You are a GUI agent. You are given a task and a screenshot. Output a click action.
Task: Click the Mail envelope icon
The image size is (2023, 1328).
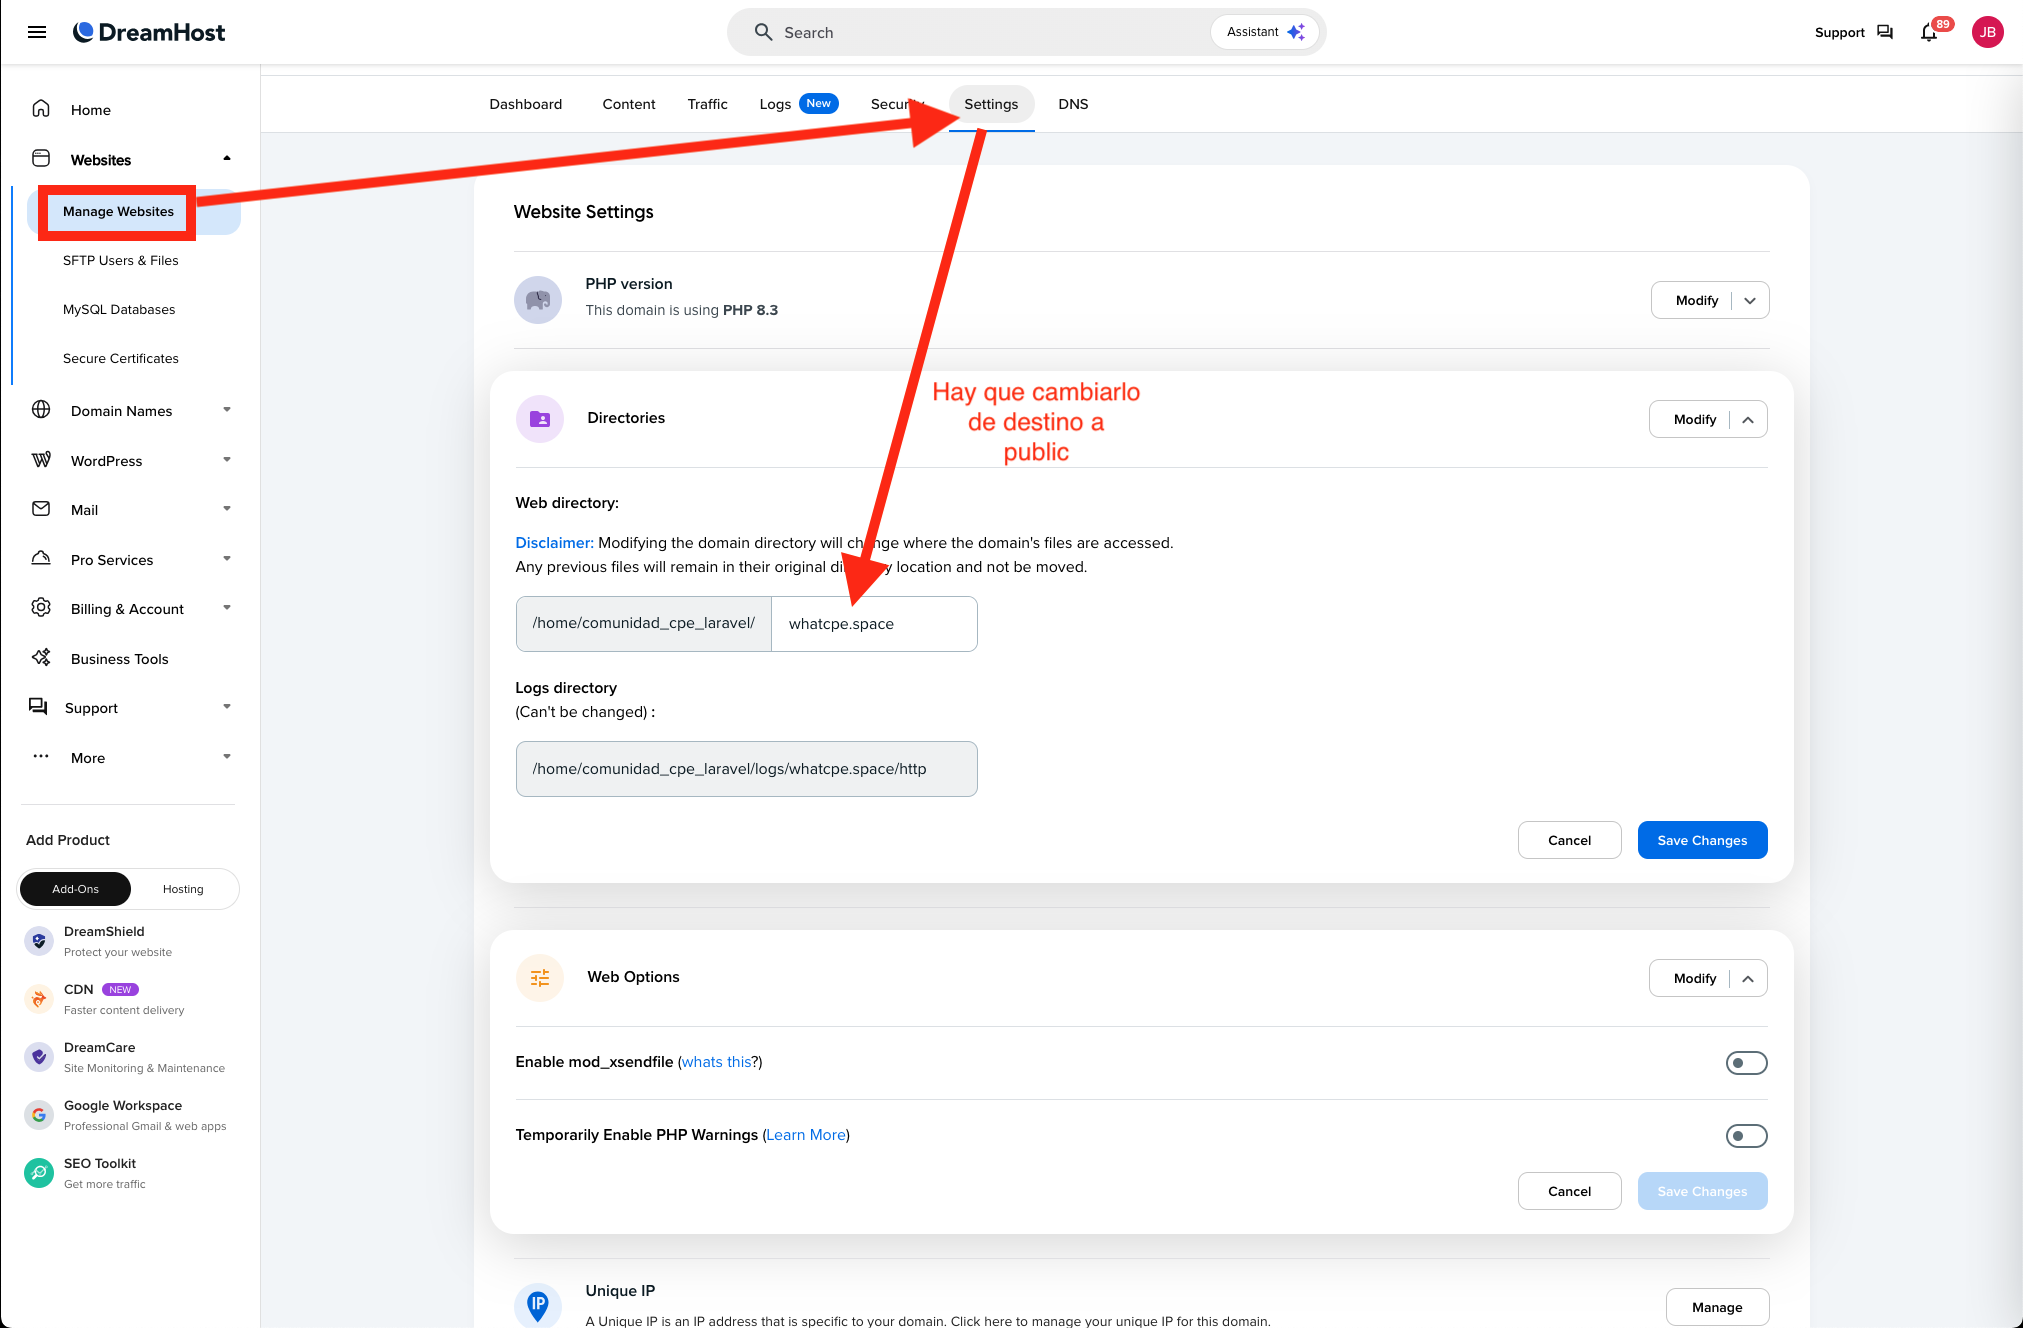click(41, 509)
